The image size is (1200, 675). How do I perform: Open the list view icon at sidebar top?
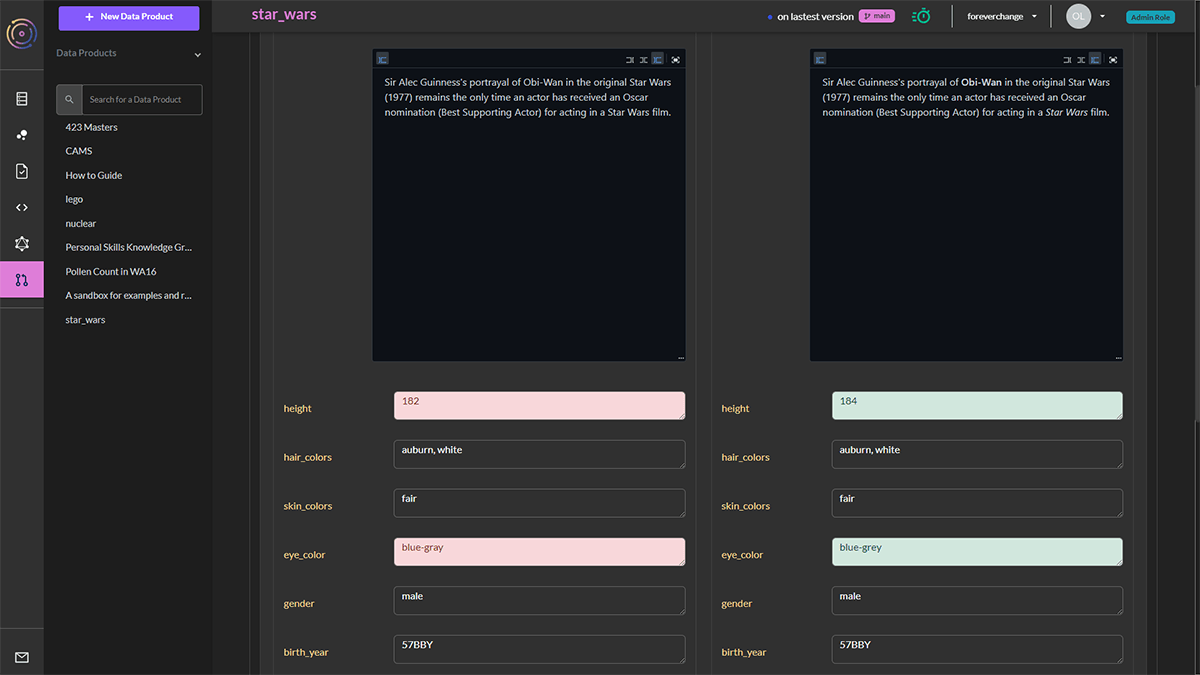point(22,97)
